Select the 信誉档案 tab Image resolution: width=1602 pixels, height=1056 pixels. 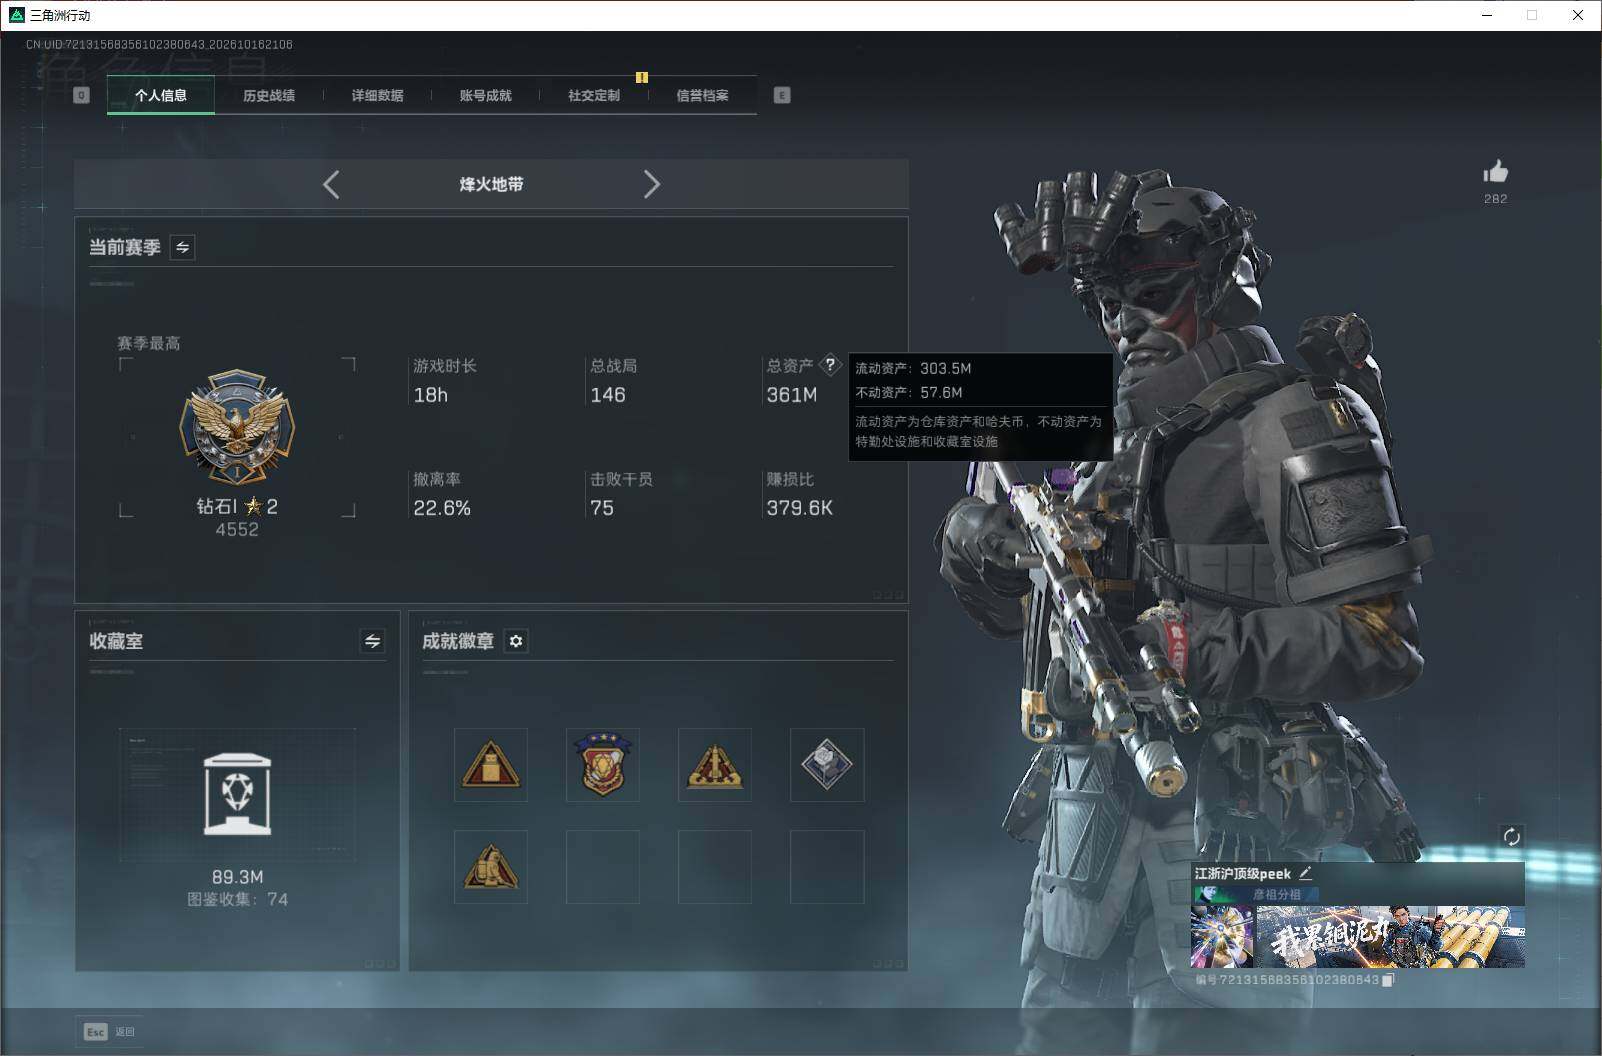pos(702,95)
